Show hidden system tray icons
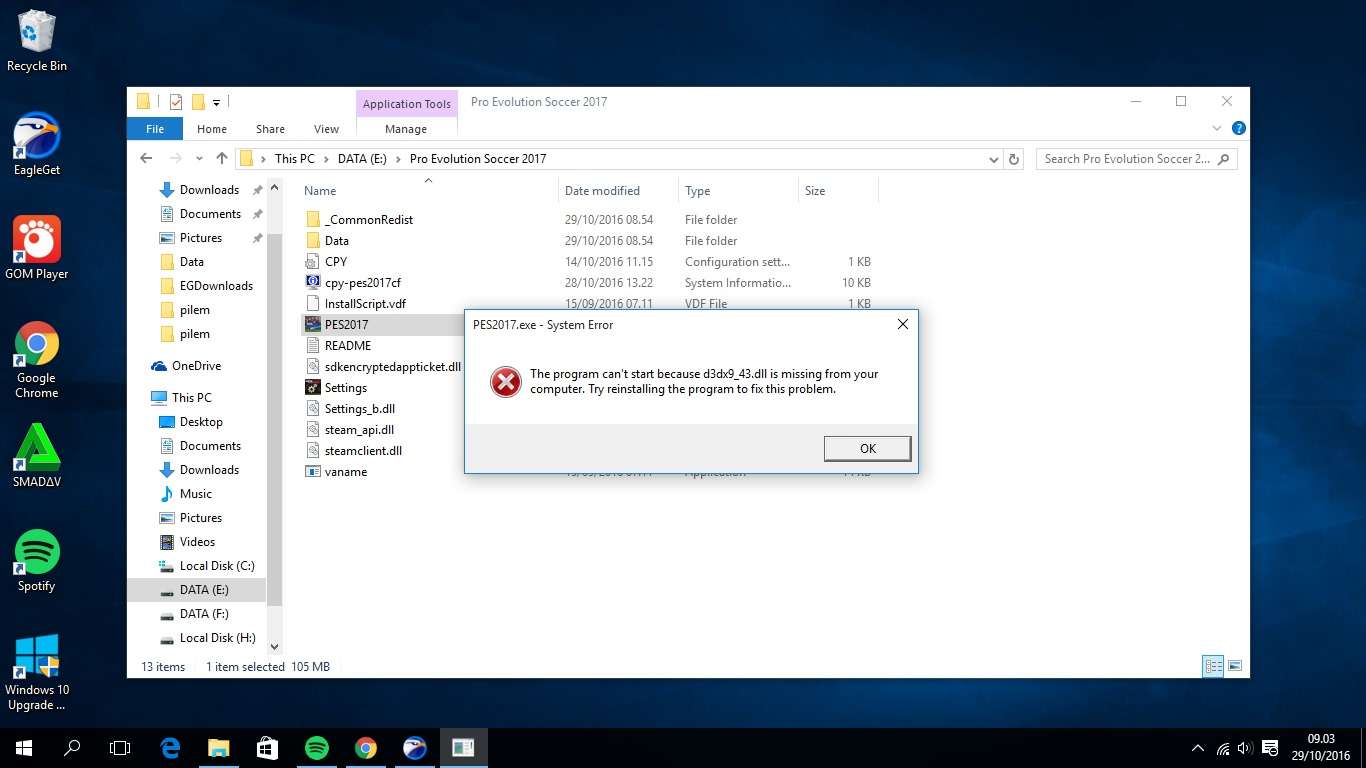The height and width of the screenshot is (768, 1366). (1198, 748)
